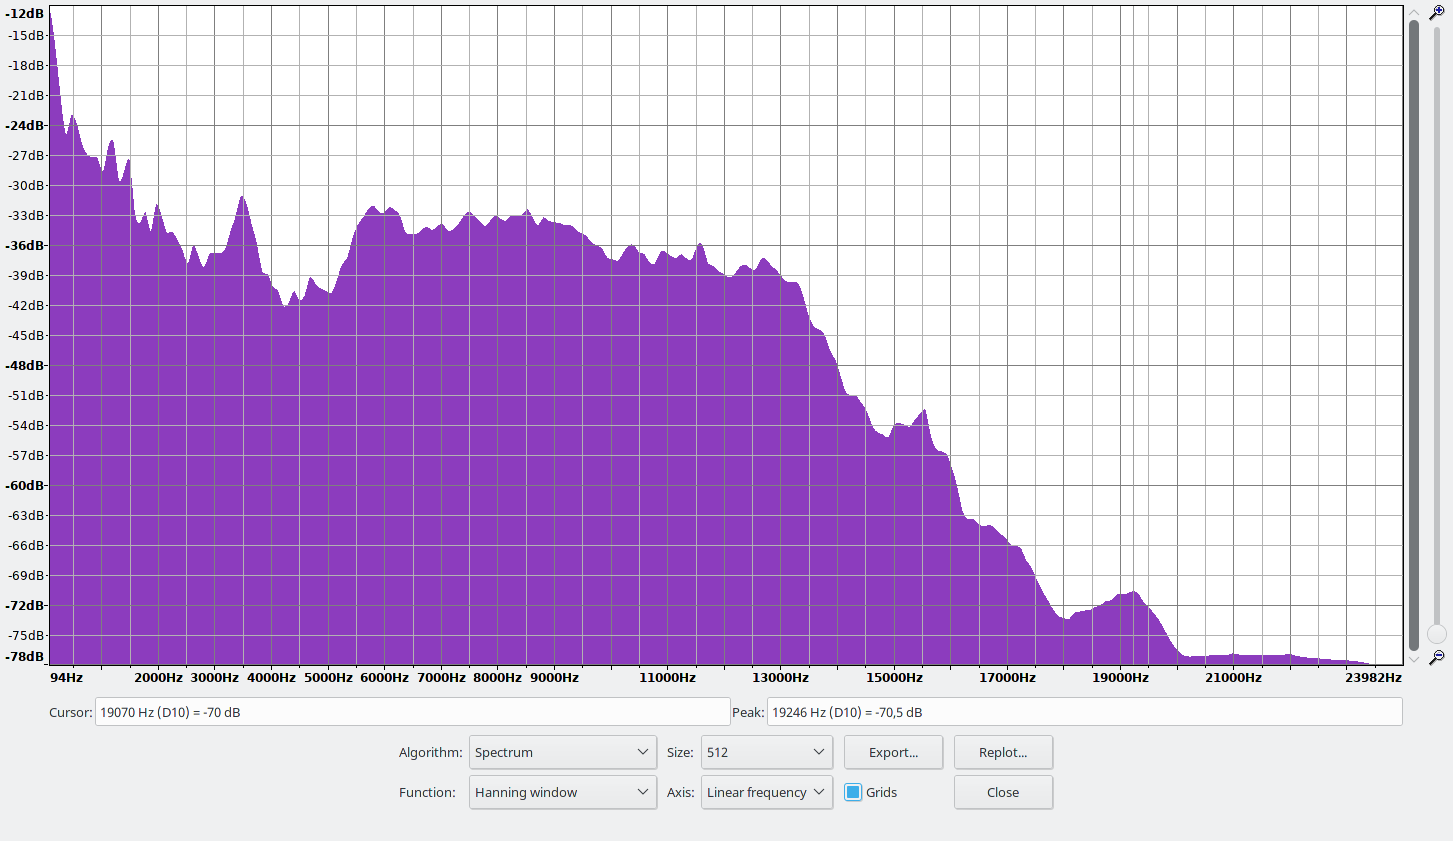Click the zoom-out magnifier icon
This screenshot has width=1453, height=841.
[x=1437, y=657]
